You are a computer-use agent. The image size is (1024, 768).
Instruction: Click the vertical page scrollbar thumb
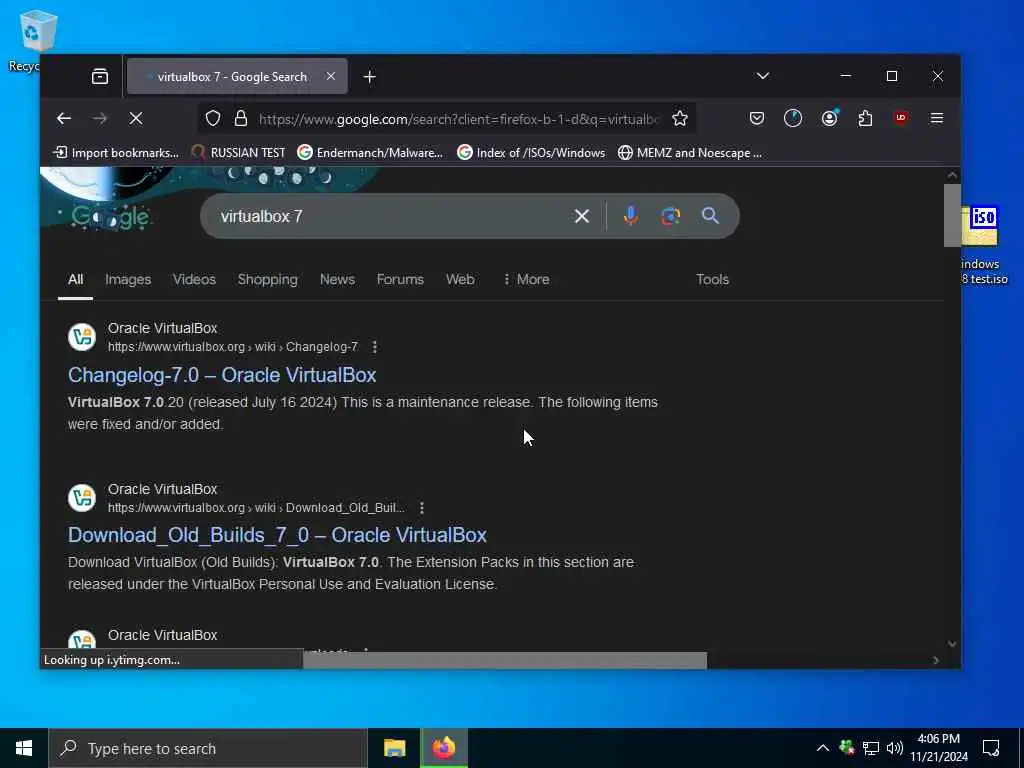(x=952, y=216)
